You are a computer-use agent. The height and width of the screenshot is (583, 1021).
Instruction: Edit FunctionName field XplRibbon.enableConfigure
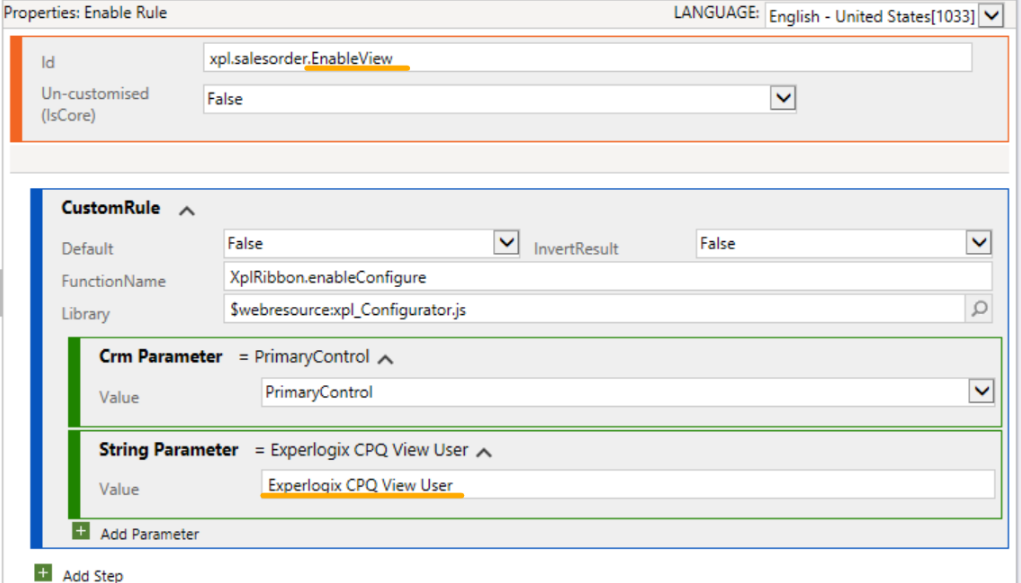tap(608, 277)
